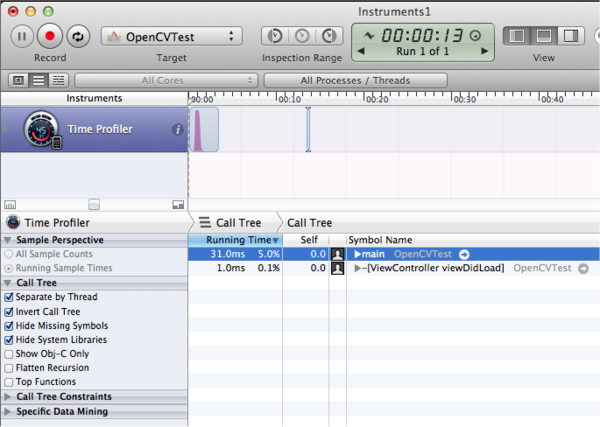Select the second Call Tree breadcrumb
600x427 pixels.
[x=310, y=223]
